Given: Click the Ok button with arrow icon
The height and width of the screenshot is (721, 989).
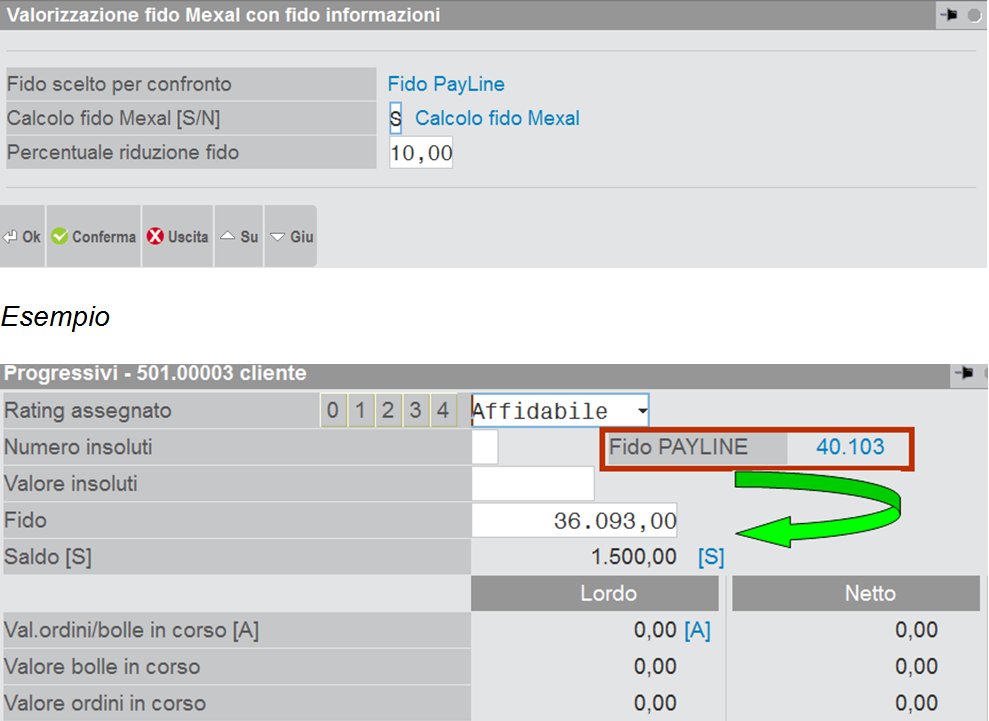Looking at the screenshot, I should pos(22,237).
